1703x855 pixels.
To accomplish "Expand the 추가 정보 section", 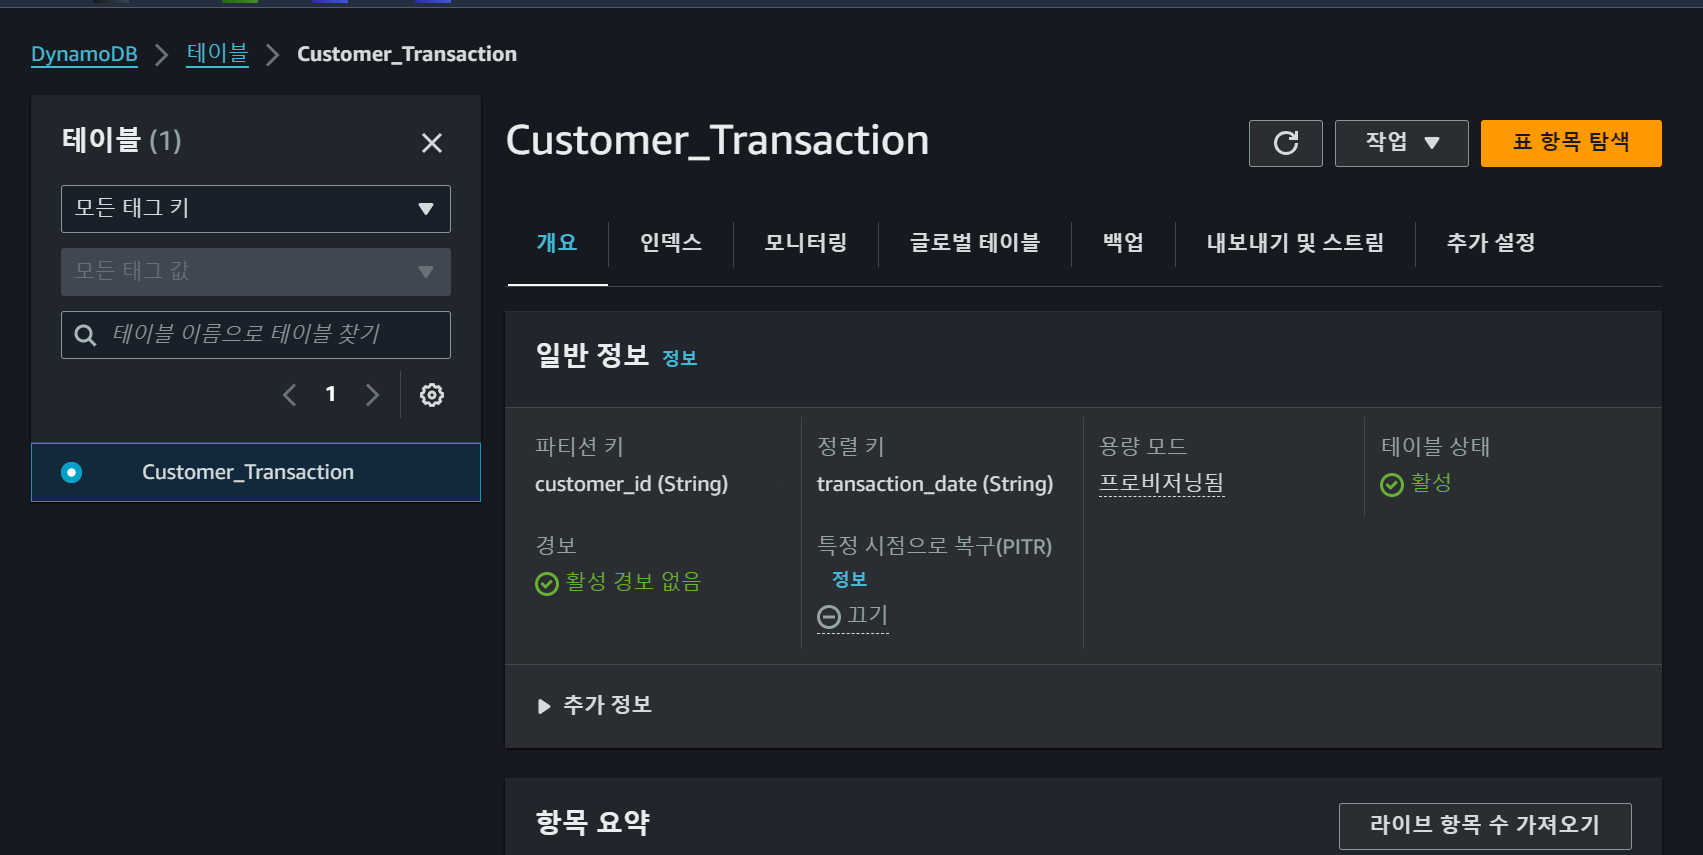I will pyautogui.click(x=594, y=705).
